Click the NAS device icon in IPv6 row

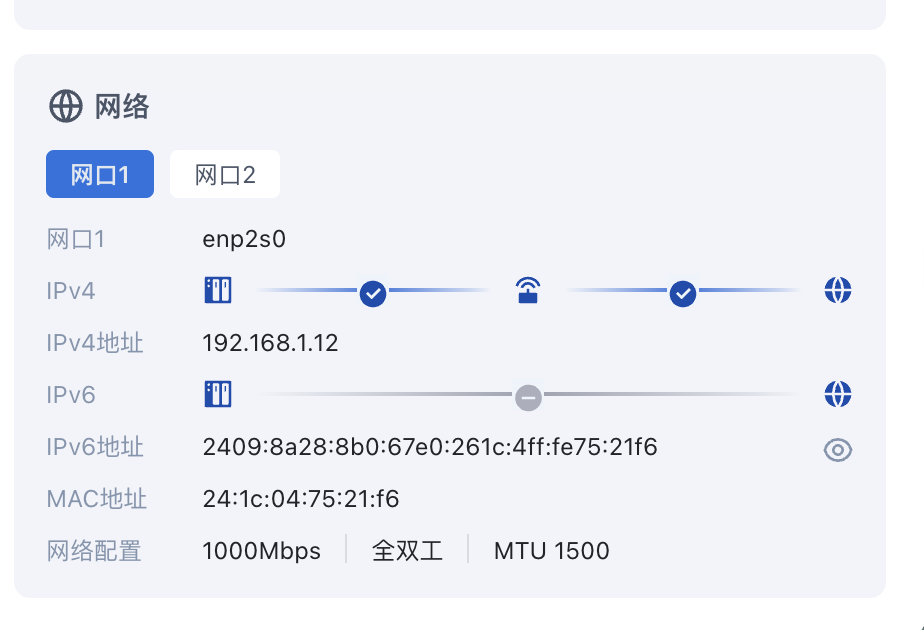tap(218, 394)
